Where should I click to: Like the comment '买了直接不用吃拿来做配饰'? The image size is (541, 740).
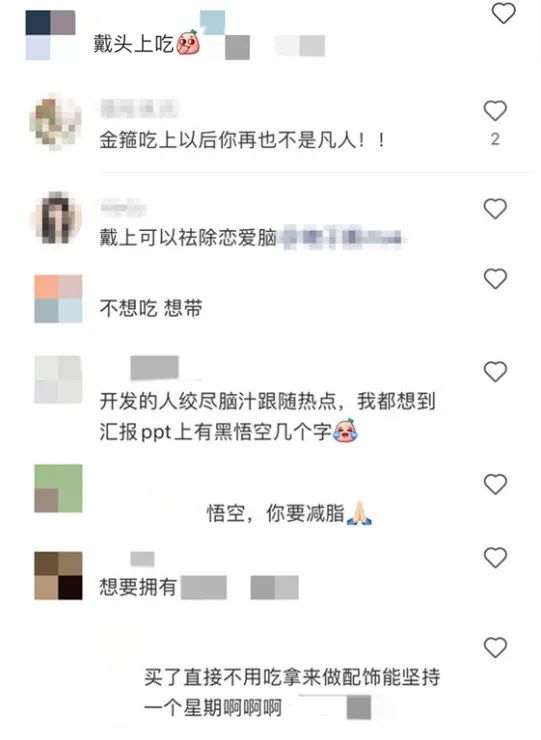495,647
